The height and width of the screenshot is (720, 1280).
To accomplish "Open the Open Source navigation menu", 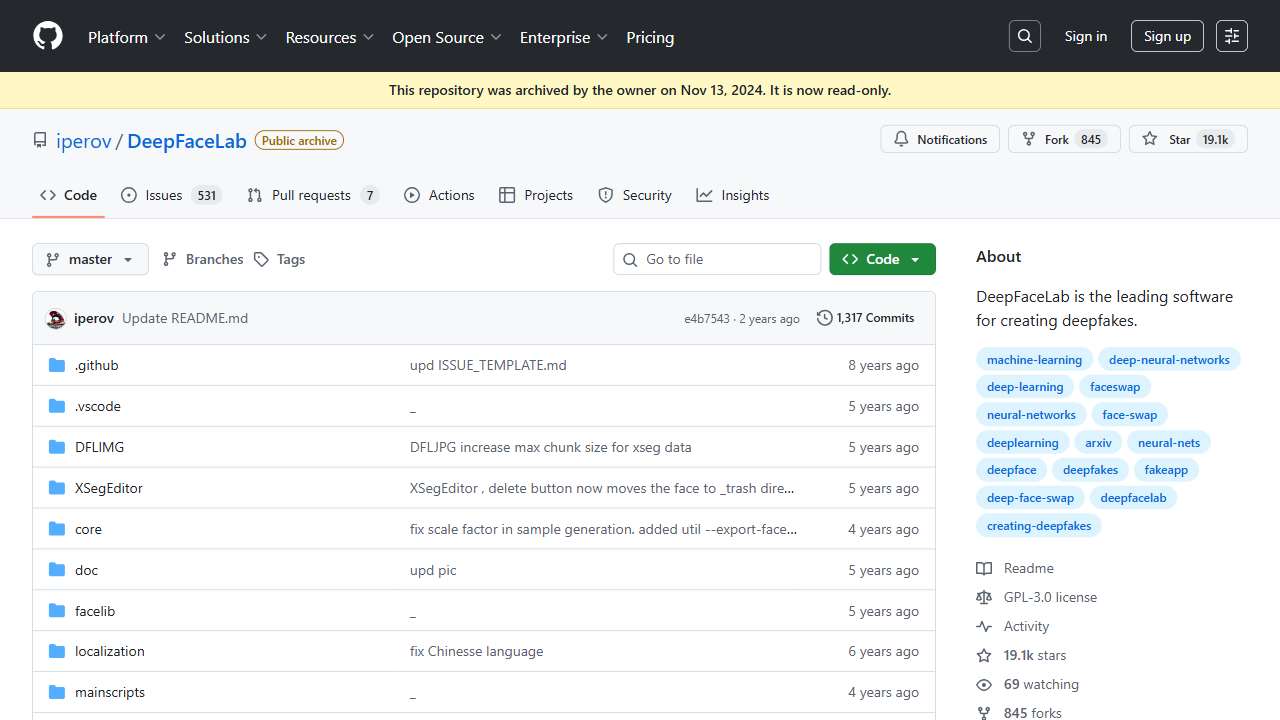I will [446, 37].
